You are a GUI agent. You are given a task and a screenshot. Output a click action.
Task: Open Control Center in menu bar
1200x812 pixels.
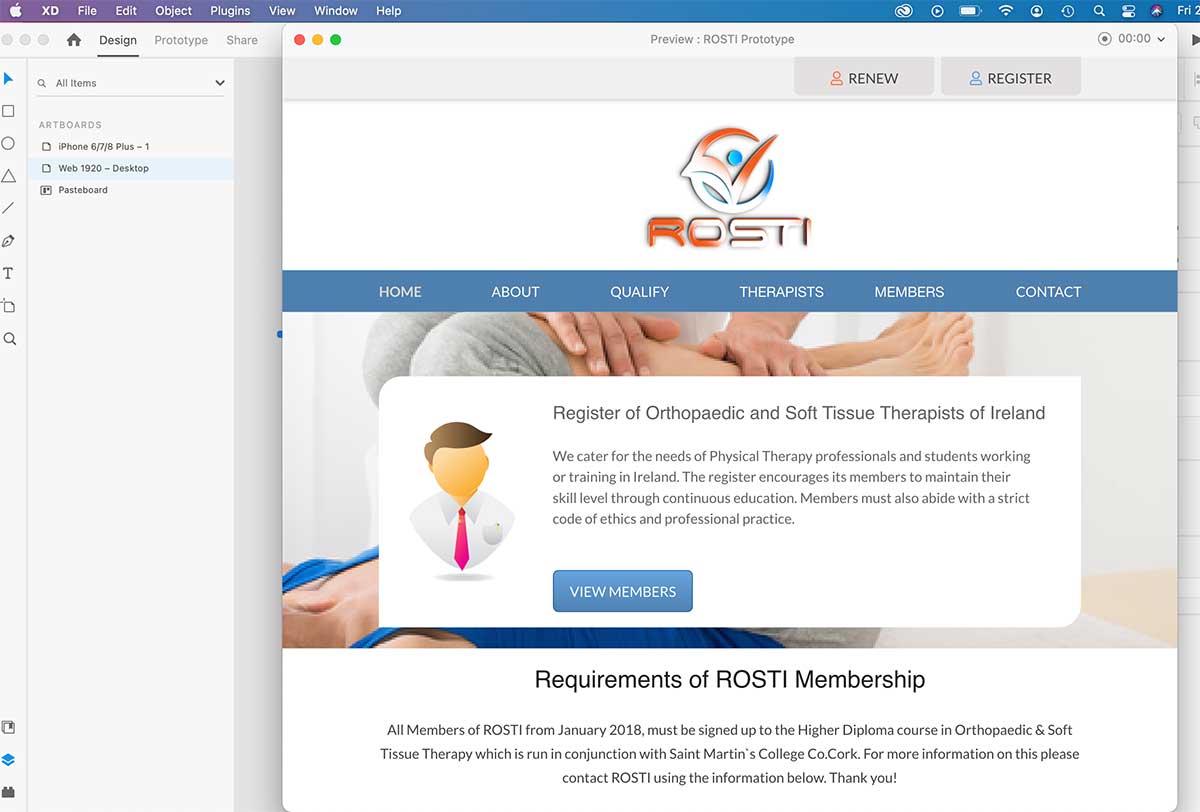(x=1130, y=11)
